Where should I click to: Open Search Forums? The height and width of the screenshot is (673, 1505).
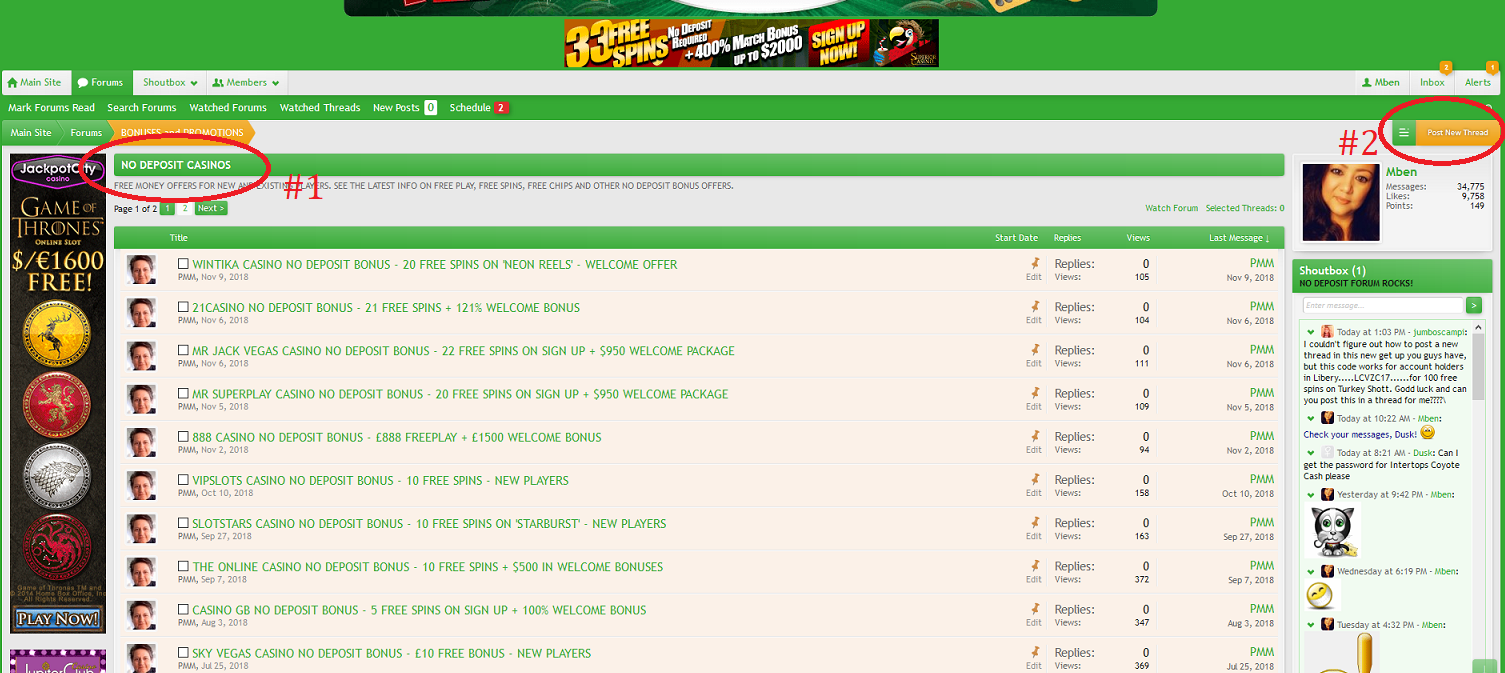click(x=142, y=107)
